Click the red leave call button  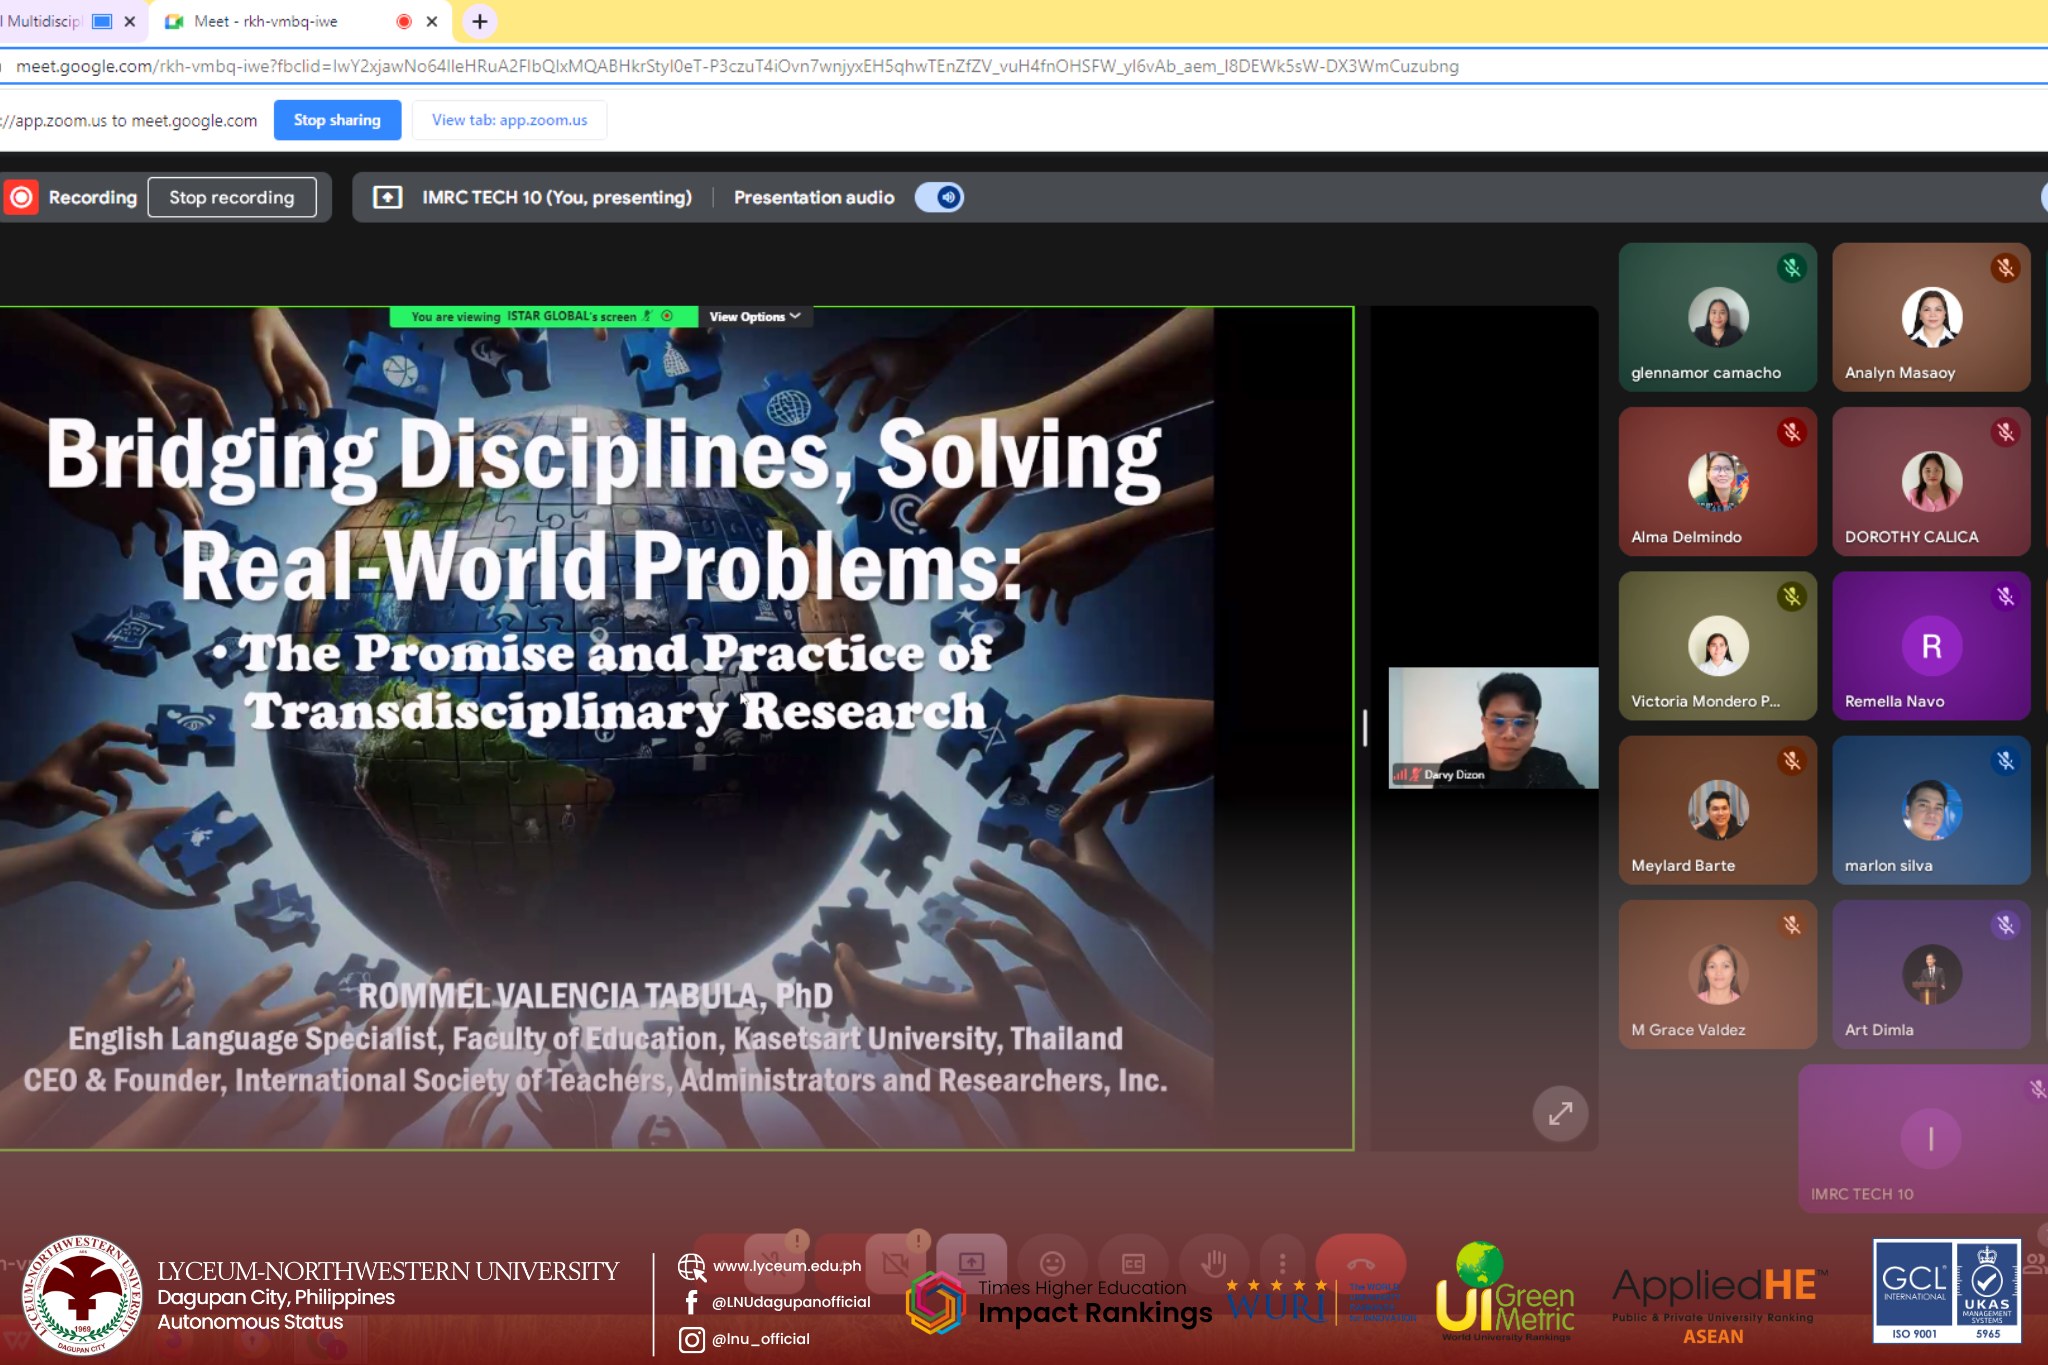coord(1360,1264)
